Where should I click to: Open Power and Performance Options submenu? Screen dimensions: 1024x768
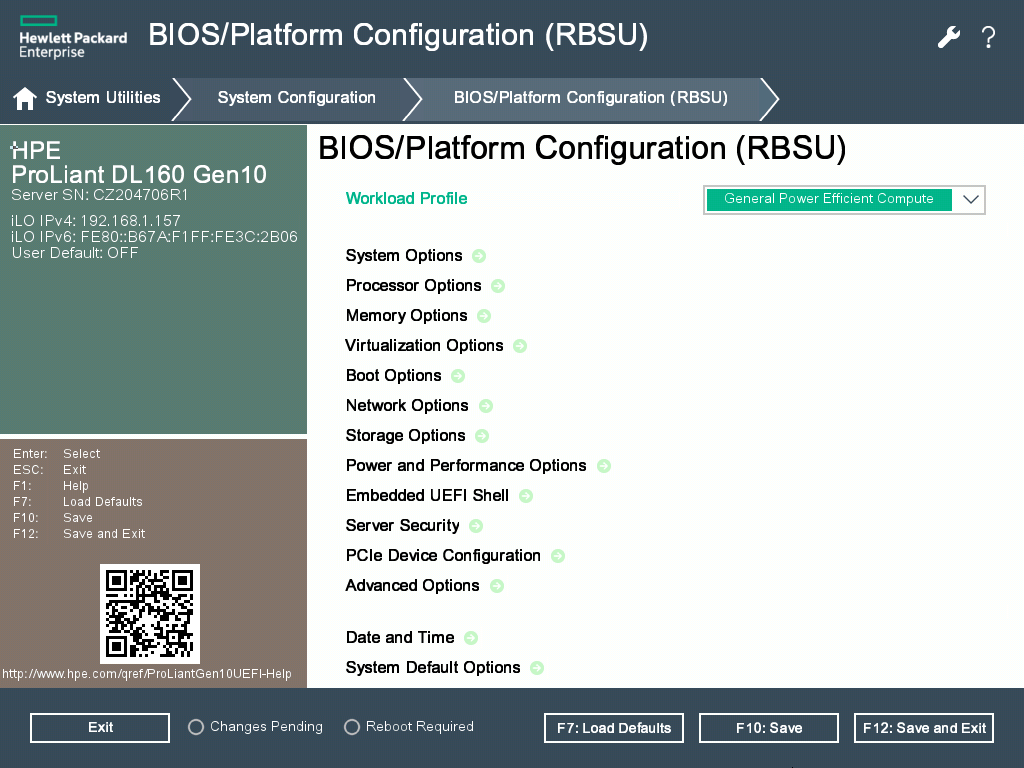(466, 466)
